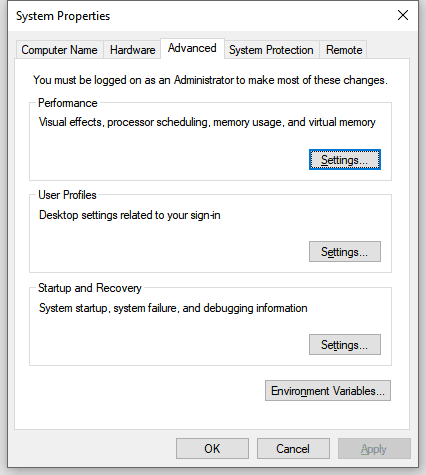Image resolution: width=426 pixels, height=475 pixels.
Task: Click the Startup and Recovery group label
Action: point(90,288)
